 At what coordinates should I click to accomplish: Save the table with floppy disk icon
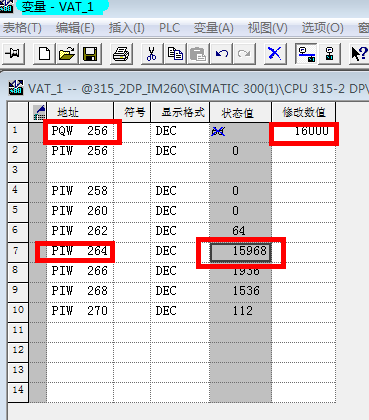[x=89, y=54]
